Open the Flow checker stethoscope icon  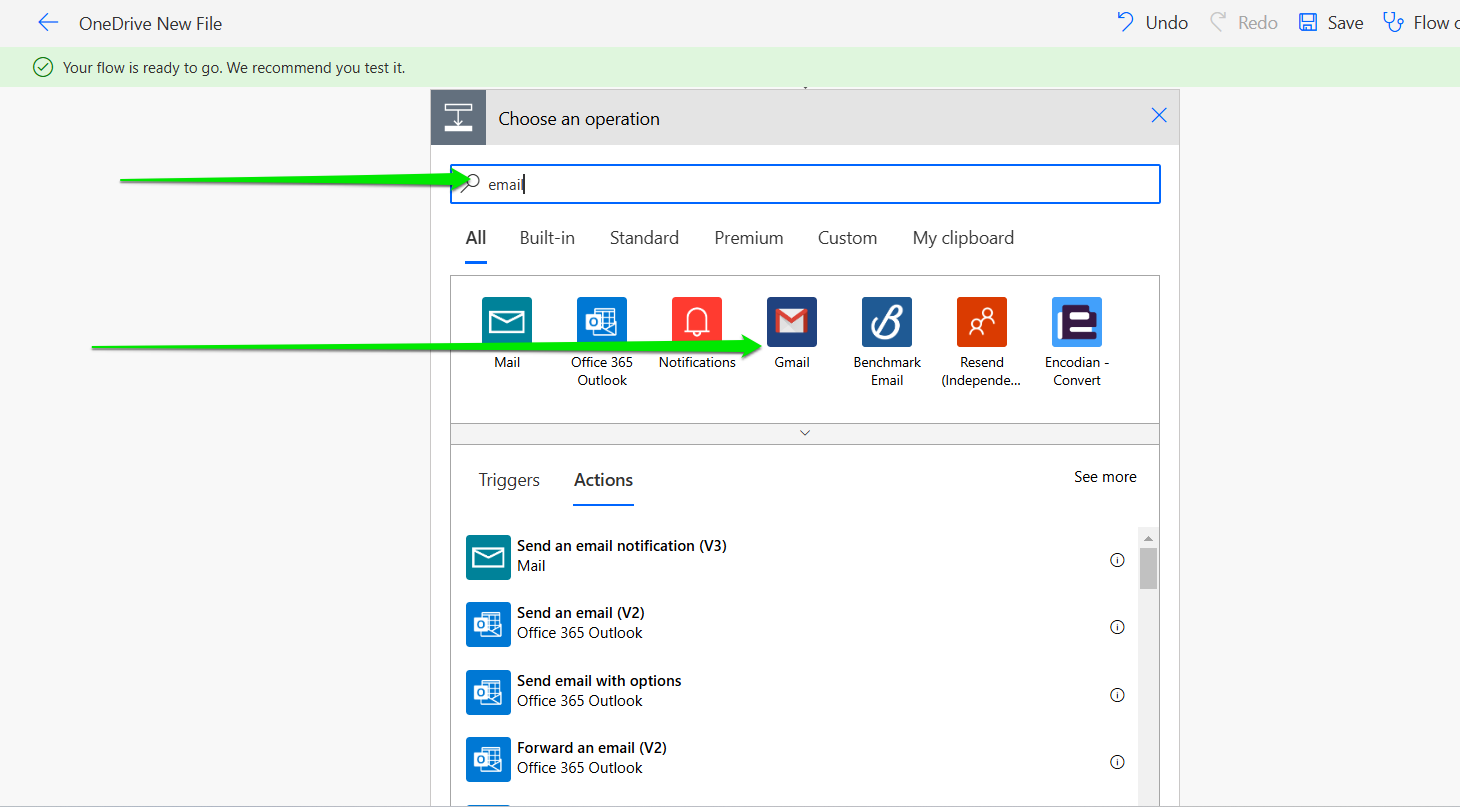[x=1393, y=22]
